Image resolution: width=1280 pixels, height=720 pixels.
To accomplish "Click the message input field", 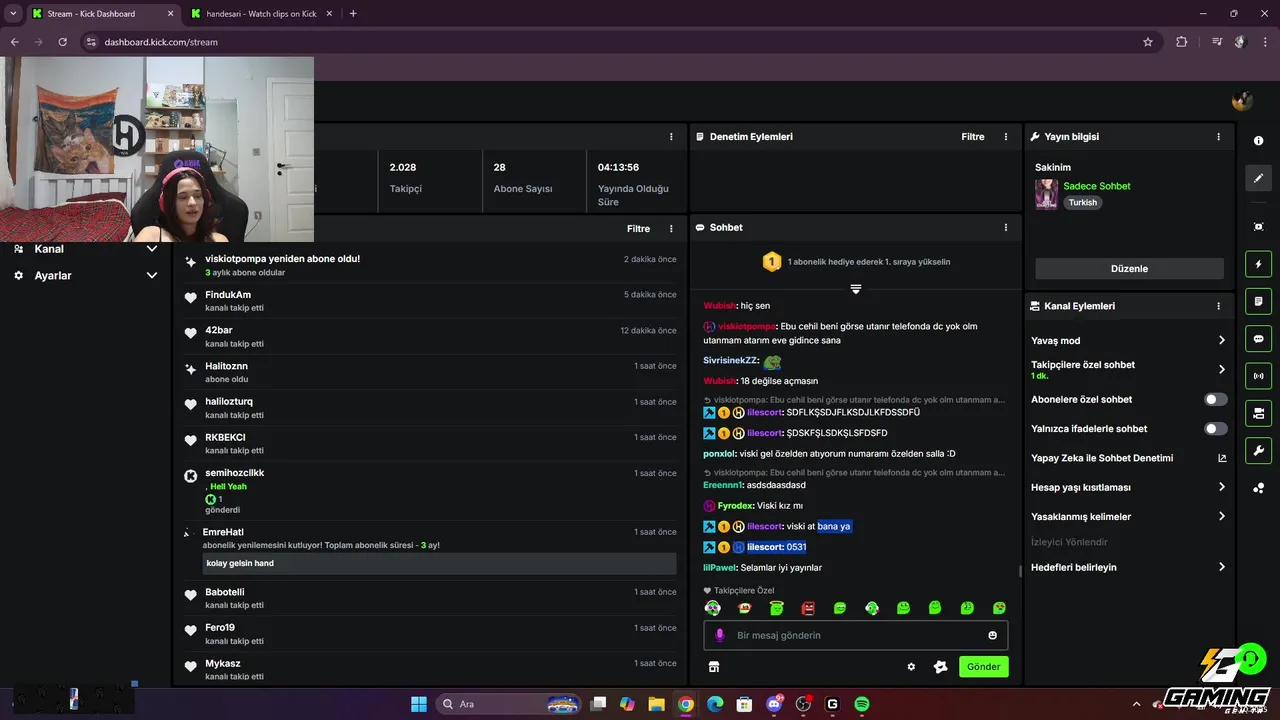I will (x=855, y=635).
